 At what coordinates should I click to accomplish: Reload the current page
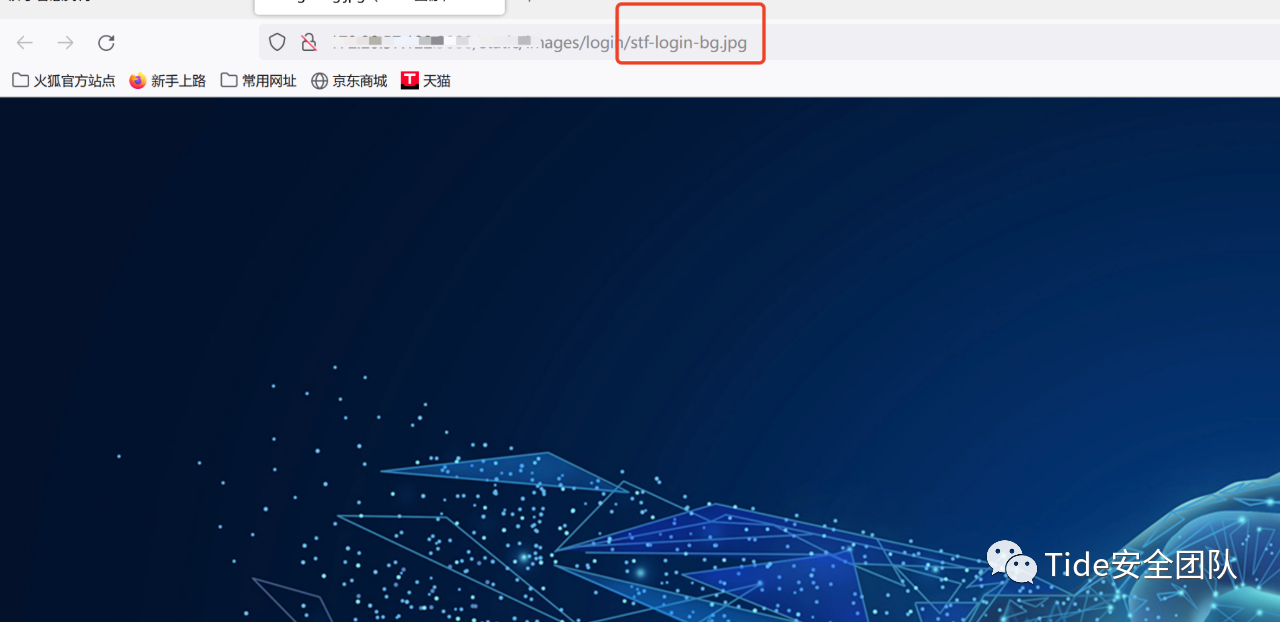point(106,43)
